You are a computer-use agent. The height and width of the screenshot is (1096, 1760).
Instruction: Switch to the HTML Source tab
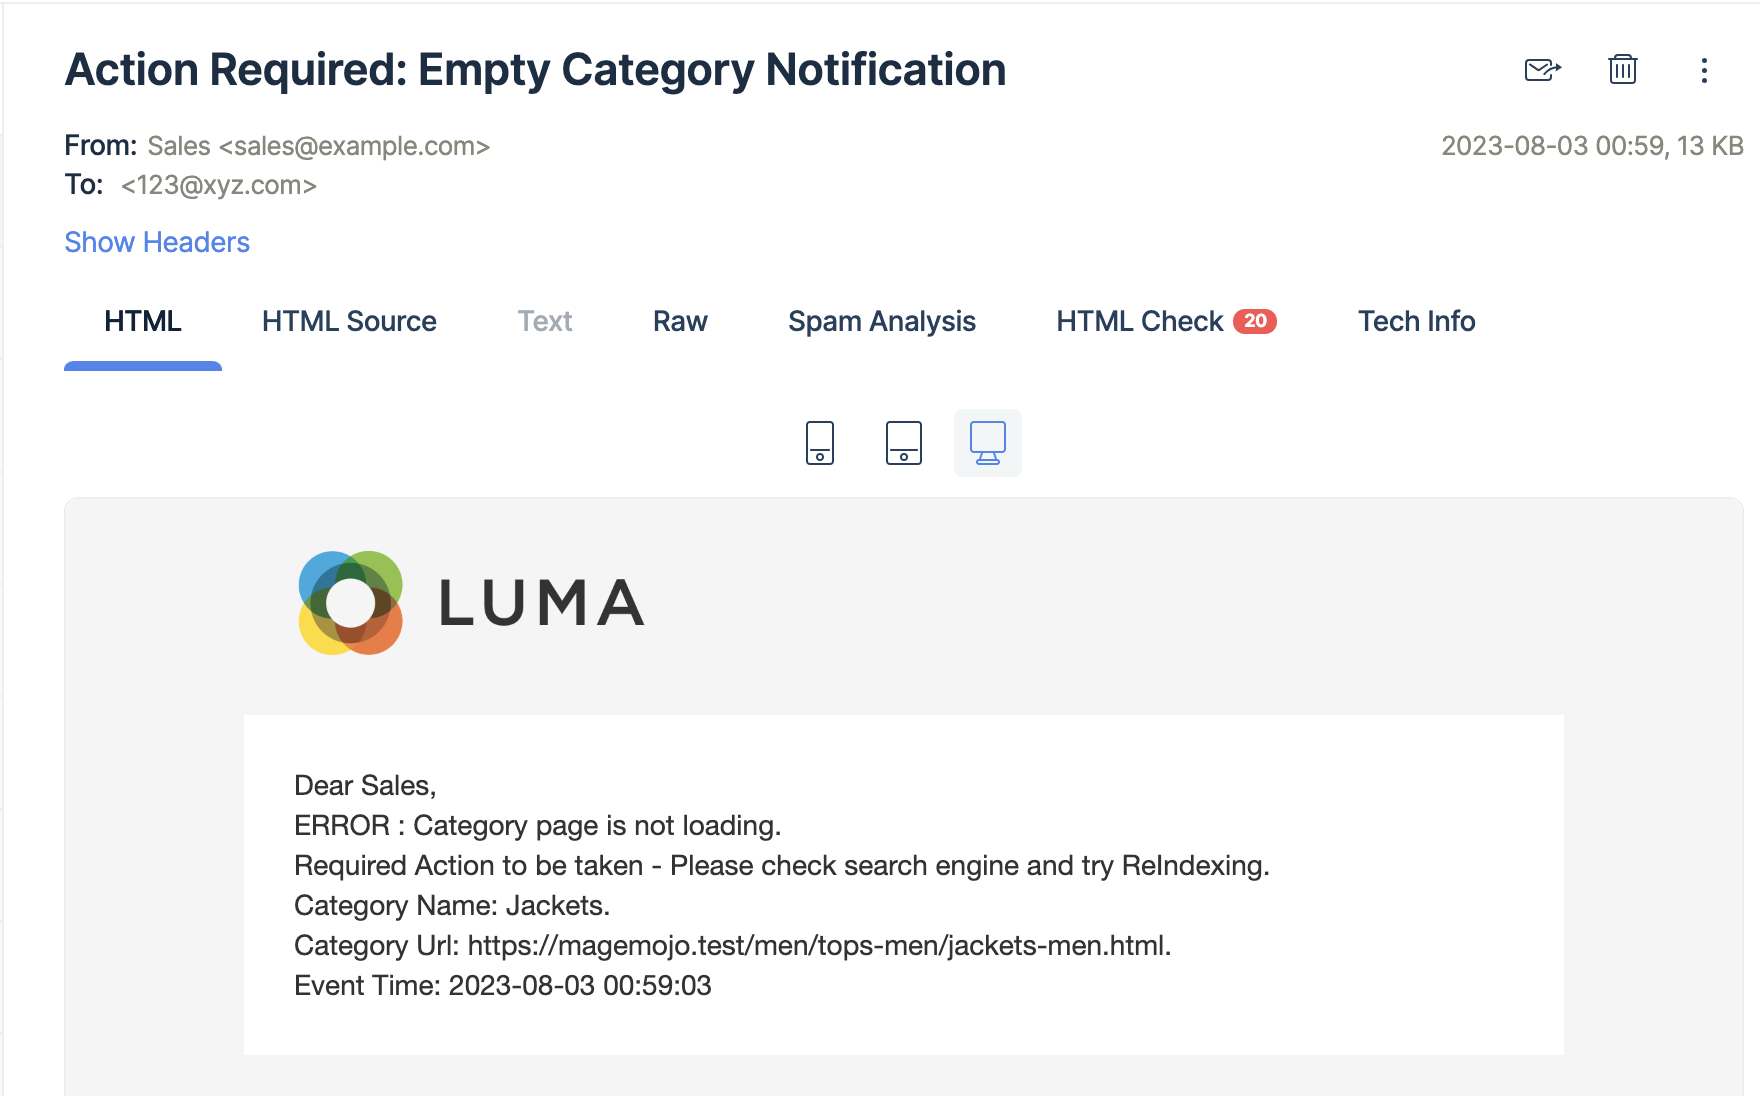click(x=349, y=321)
